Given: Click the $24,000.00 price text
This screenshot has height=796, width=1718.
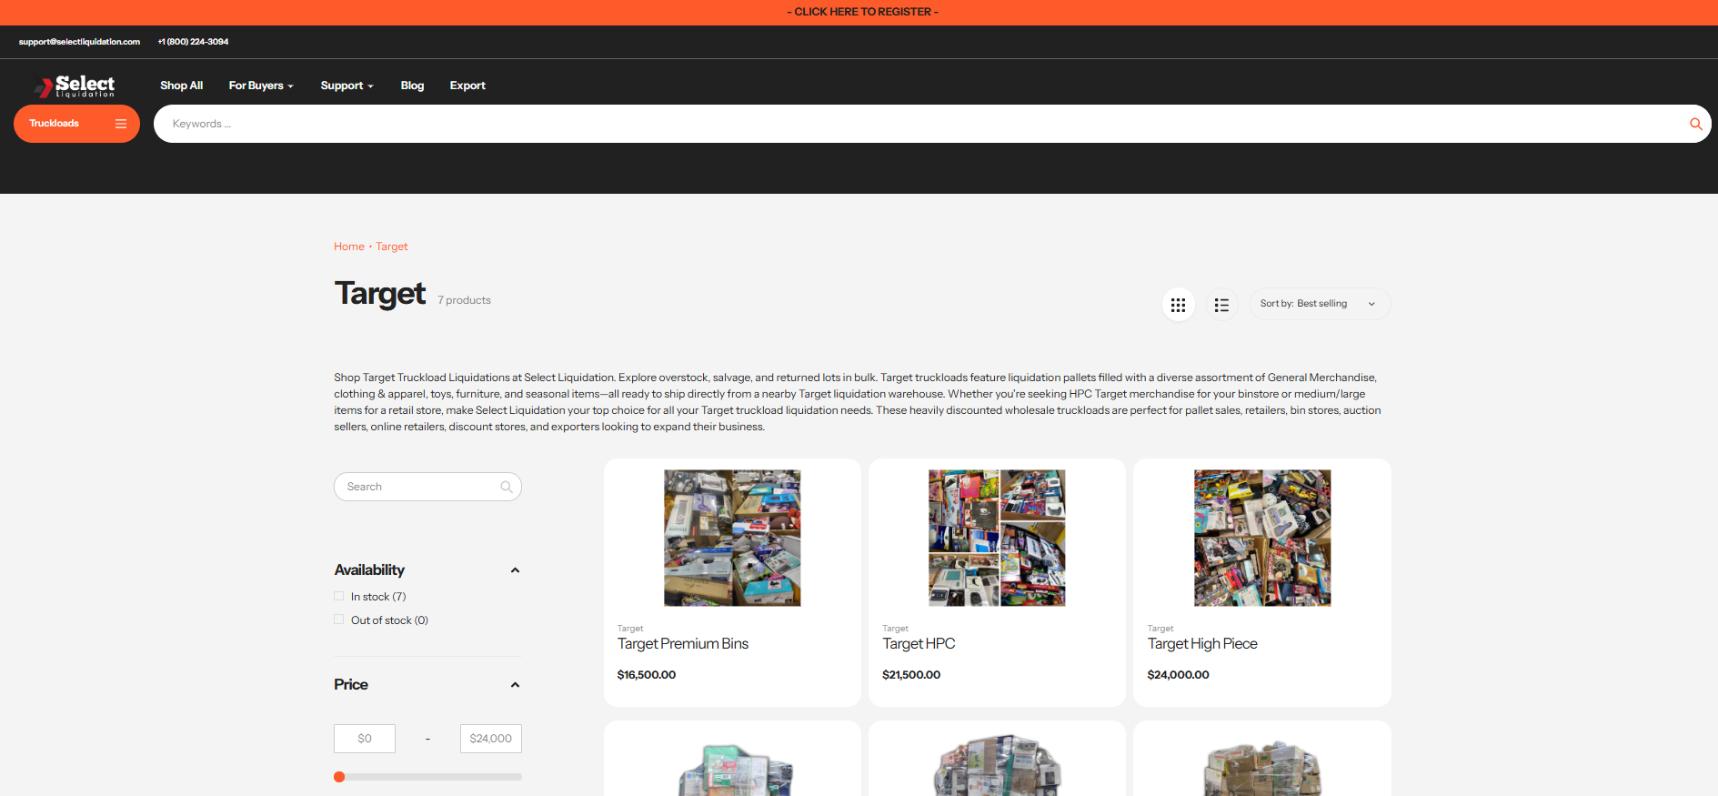Looking at the screenshot, I should pyautogui.click(x=1178, y=675).
